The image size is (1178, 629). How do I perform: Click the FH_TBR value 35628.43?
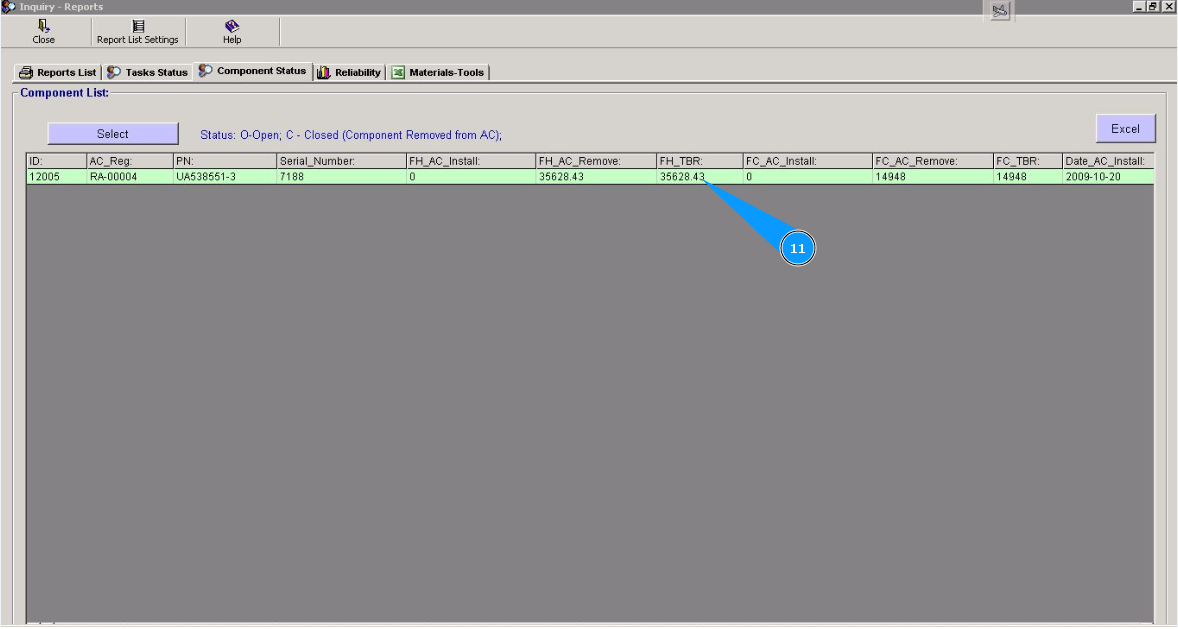click(x=699, y=177)
